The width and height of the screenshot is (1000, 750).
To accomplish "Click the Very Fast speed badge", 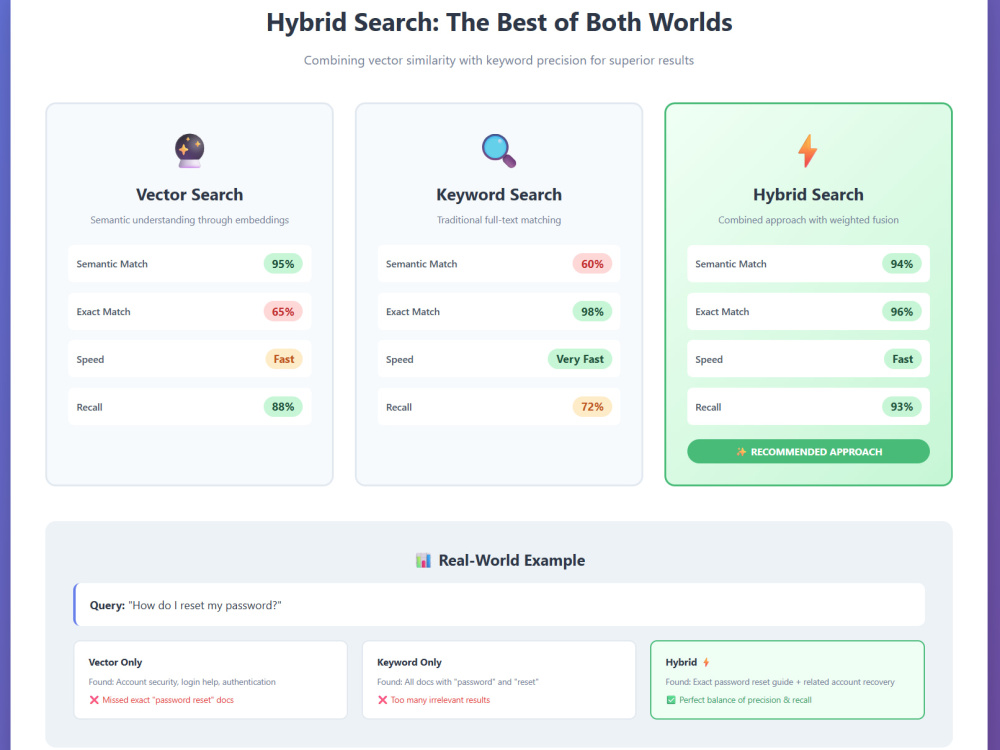I will point(580,359).
